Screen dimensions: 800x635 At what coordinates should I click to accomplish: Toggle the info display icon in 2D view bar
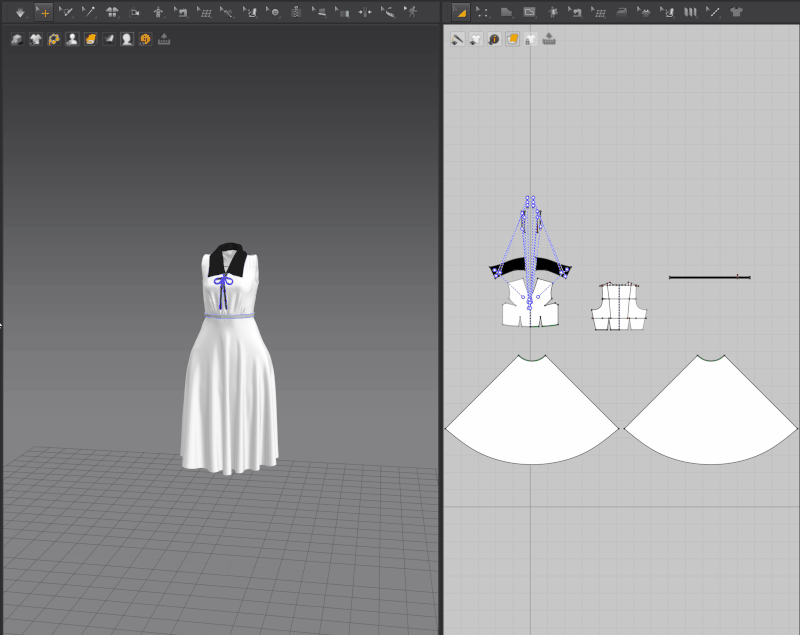tap(494, 39)
